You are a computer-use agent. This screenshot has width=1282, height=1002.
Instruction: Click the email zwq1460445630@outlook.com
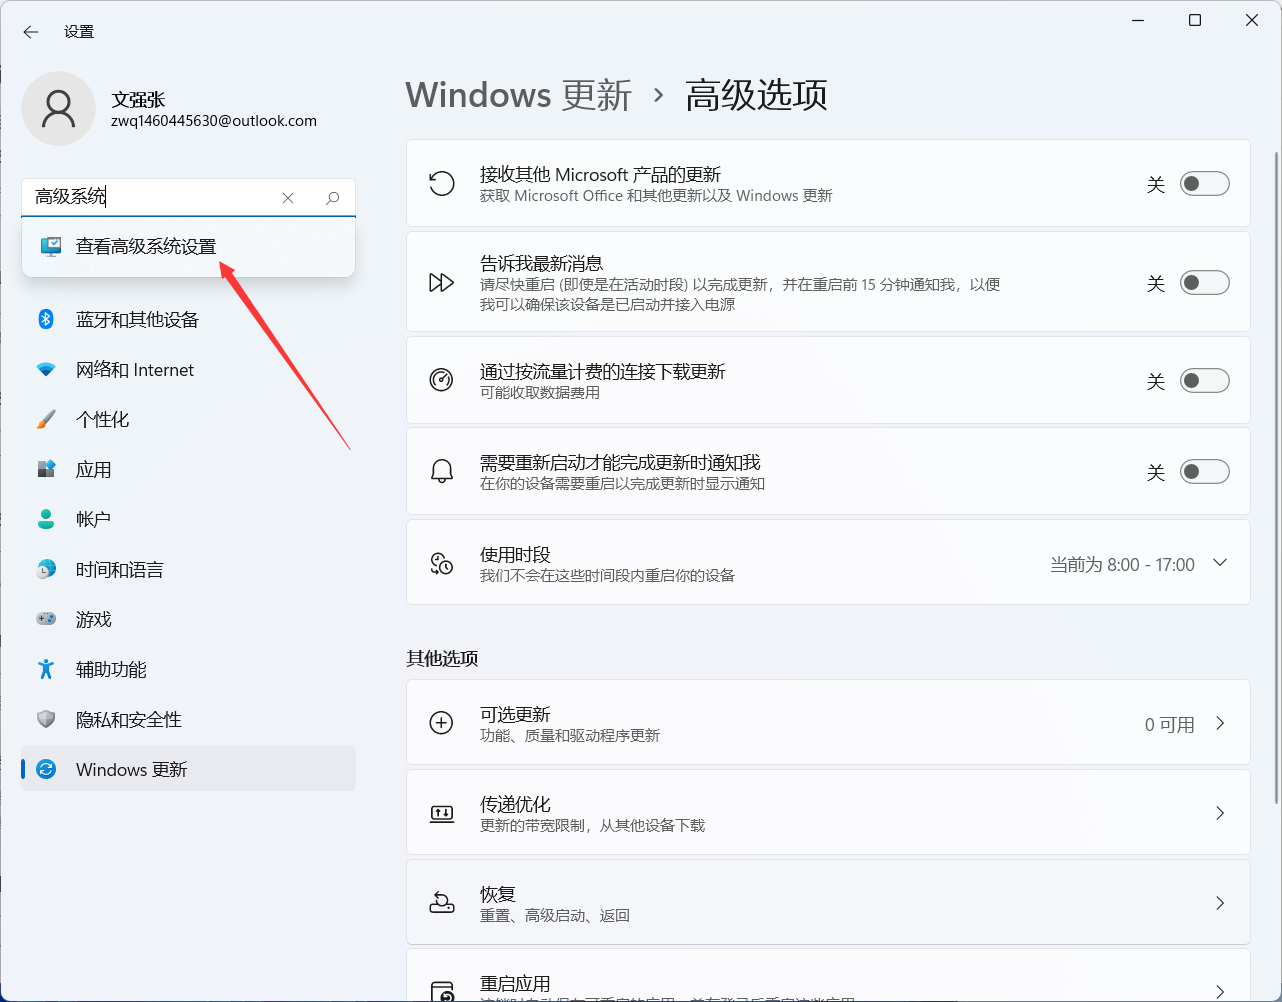[214, 121]
